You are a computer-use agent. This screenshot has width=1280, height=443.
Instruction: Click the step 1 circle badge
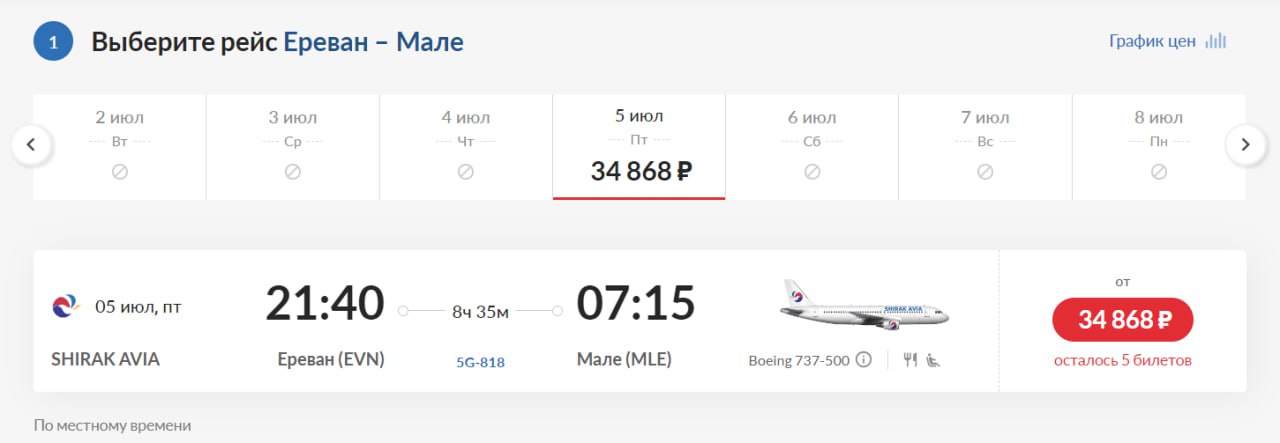coord(53,42)
